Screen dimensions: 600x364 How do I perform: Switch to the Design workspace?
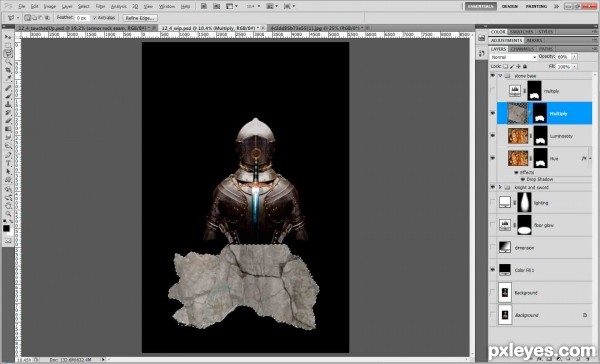510,7
